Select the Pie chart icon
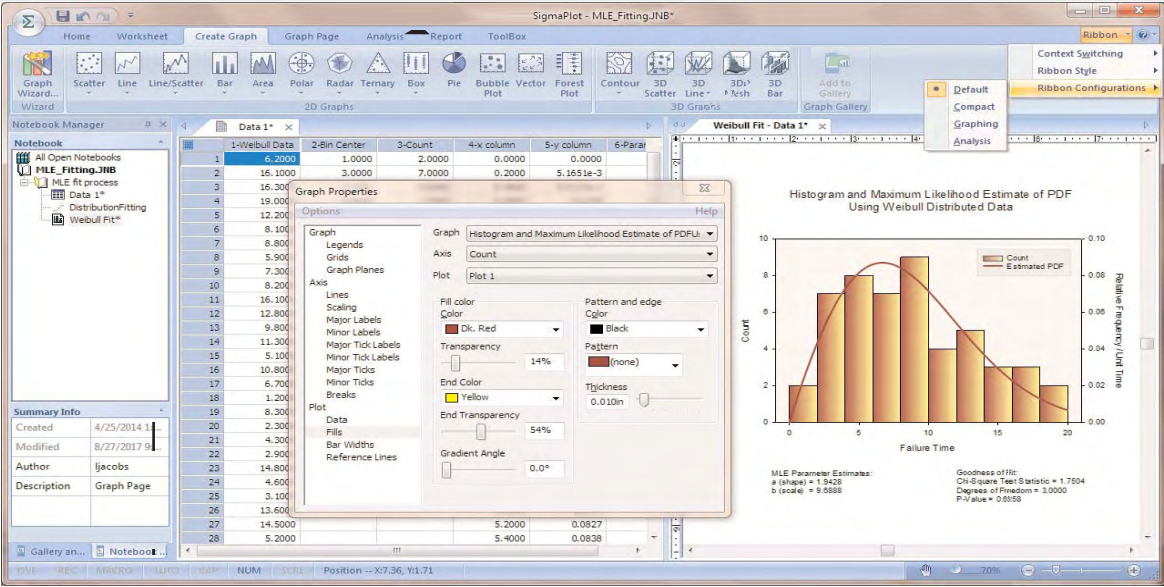The width and height of the screenshot is (1164, 587). [x=454, y=68]
